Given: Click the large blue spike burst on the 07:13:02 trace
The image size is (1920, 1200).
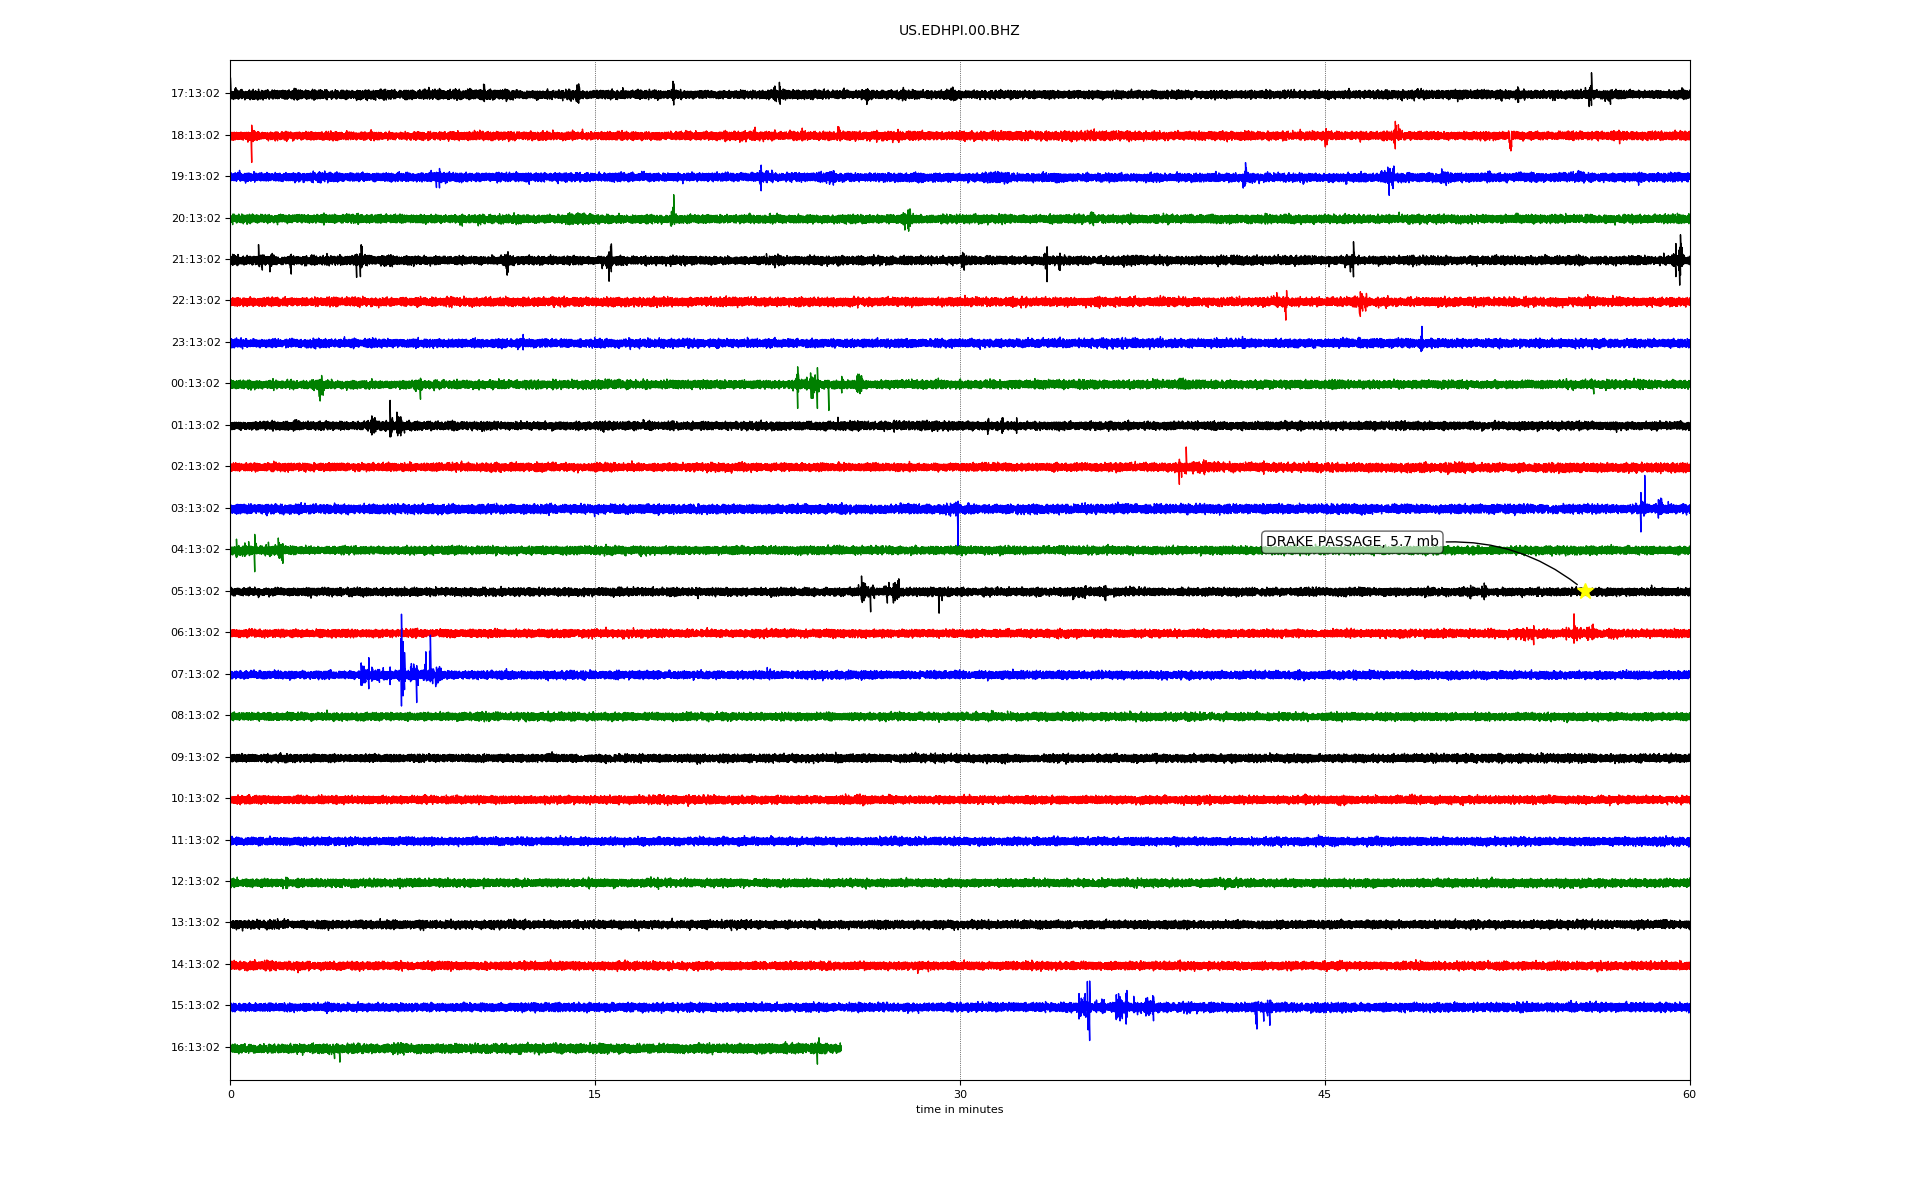Looking at the screenshot, I should [402, 662].
